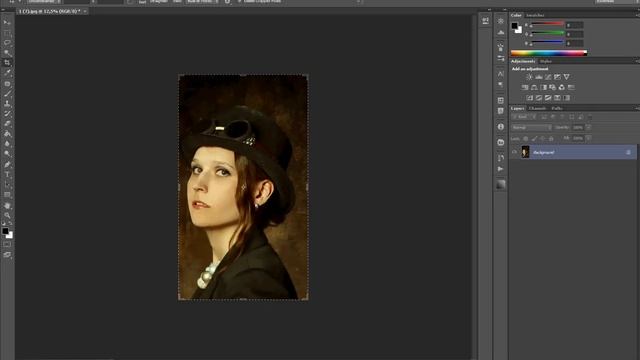Add a Black & White adjustment
The image size is (640, 360).
coord(544,87)
